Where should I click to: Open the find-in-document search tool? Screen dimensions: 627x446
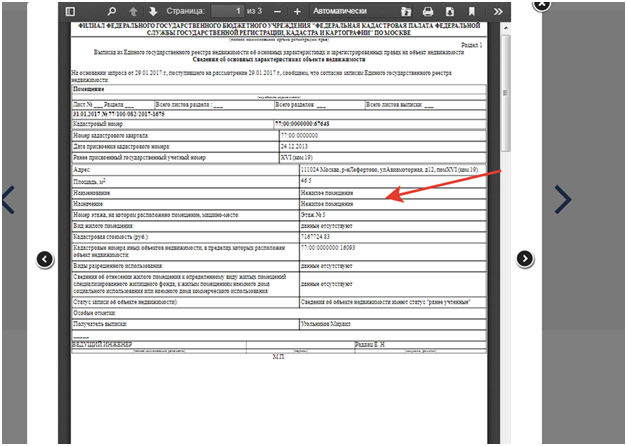click(112, 11)
